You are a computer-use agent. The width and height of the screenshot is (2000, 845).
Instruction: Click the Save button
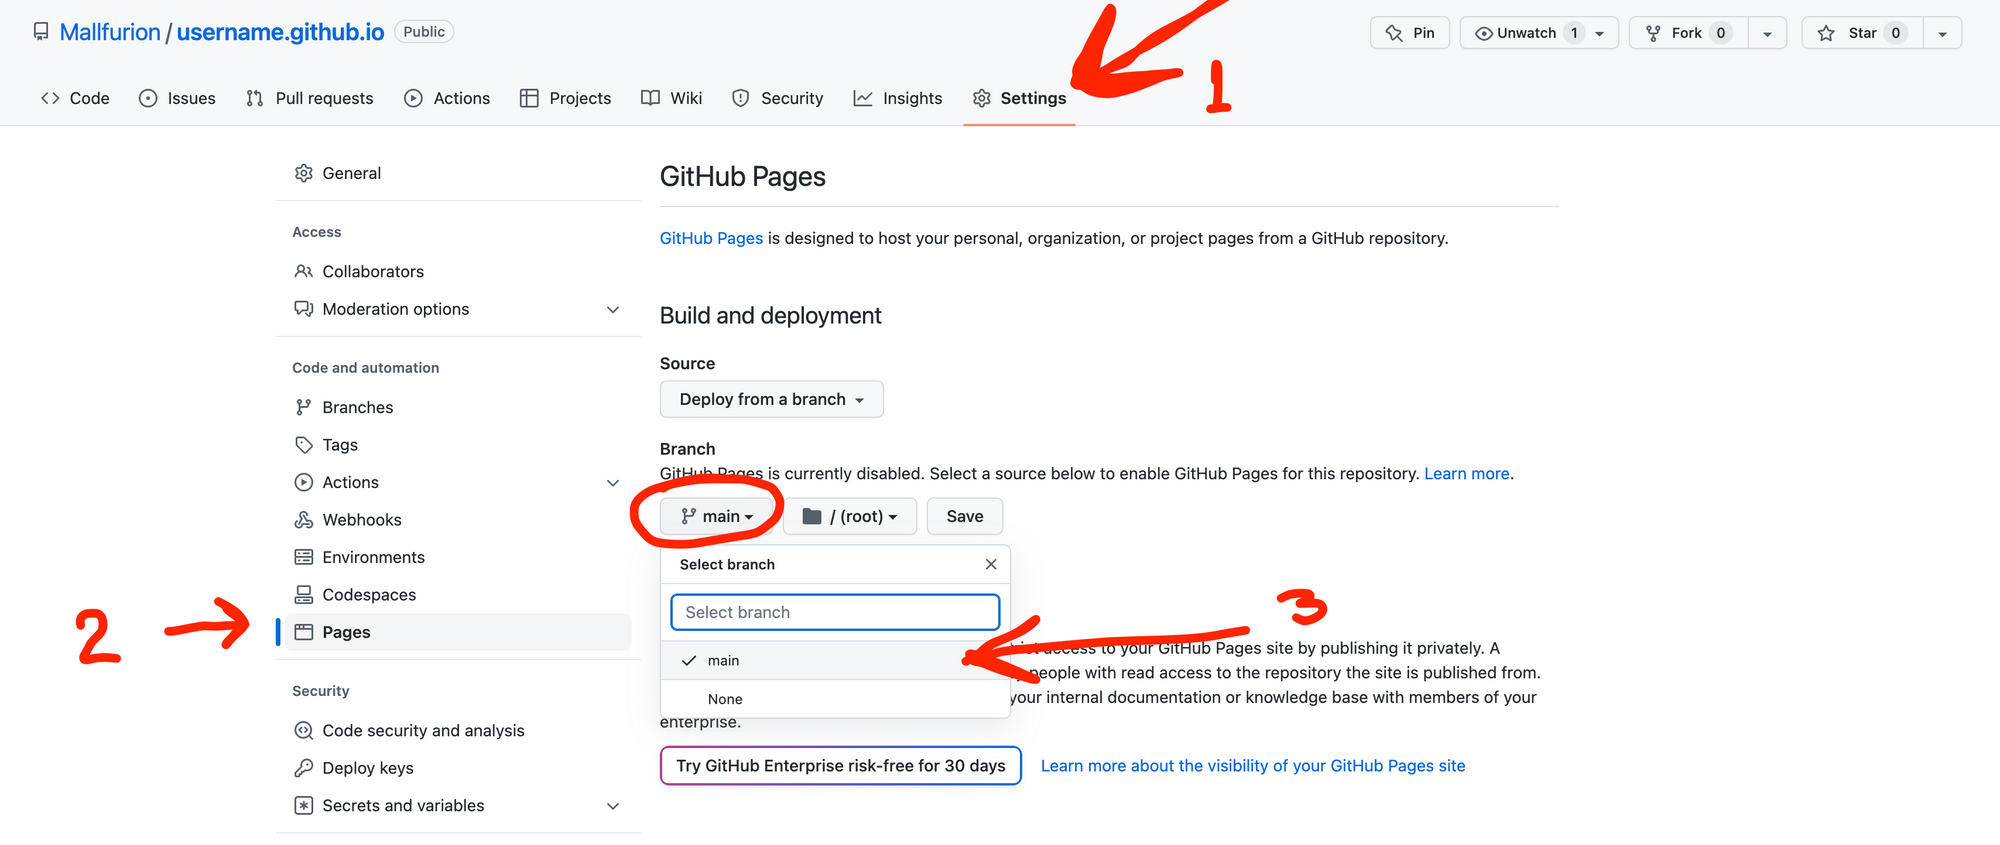point(965,516)
